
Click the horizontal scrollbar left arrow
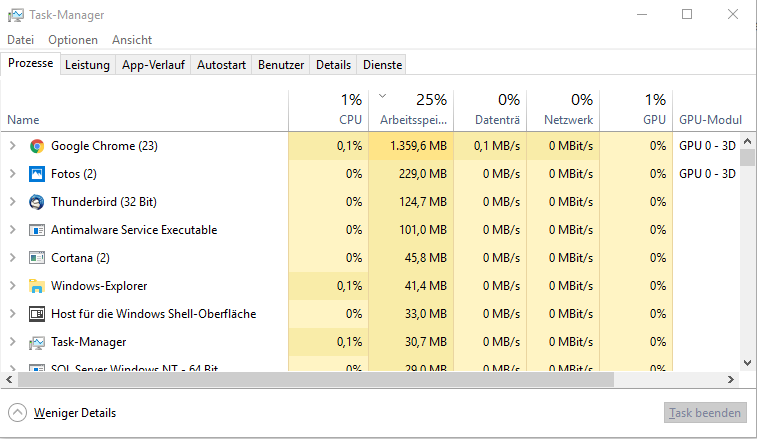(x=9, y=380)
